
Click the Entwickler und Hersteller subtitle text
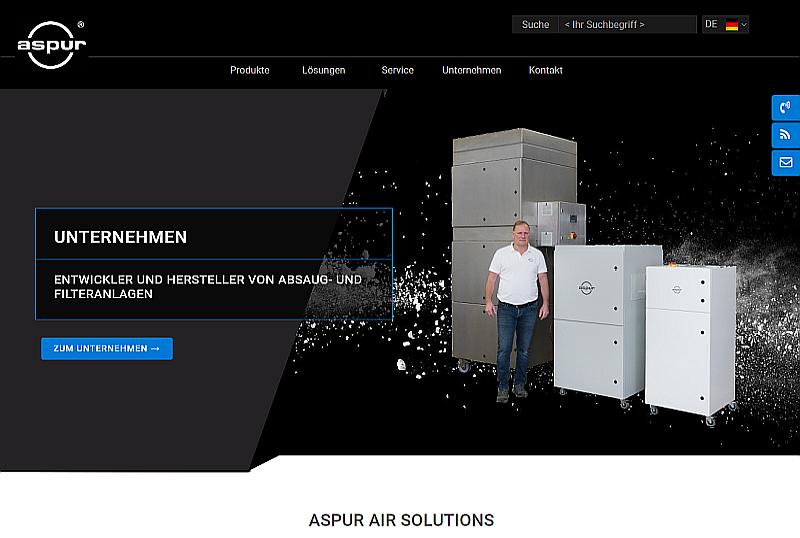click(x=208, y=287)
